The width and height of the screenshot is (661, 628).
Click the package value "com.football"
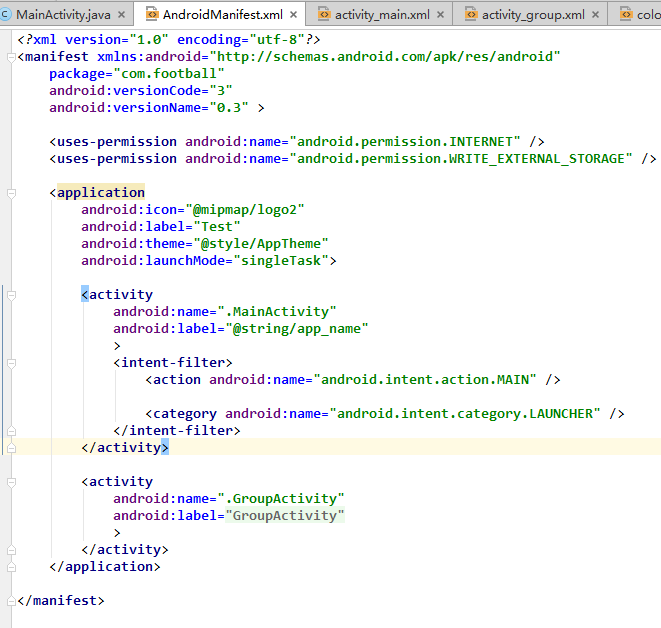tap(169, 74)
